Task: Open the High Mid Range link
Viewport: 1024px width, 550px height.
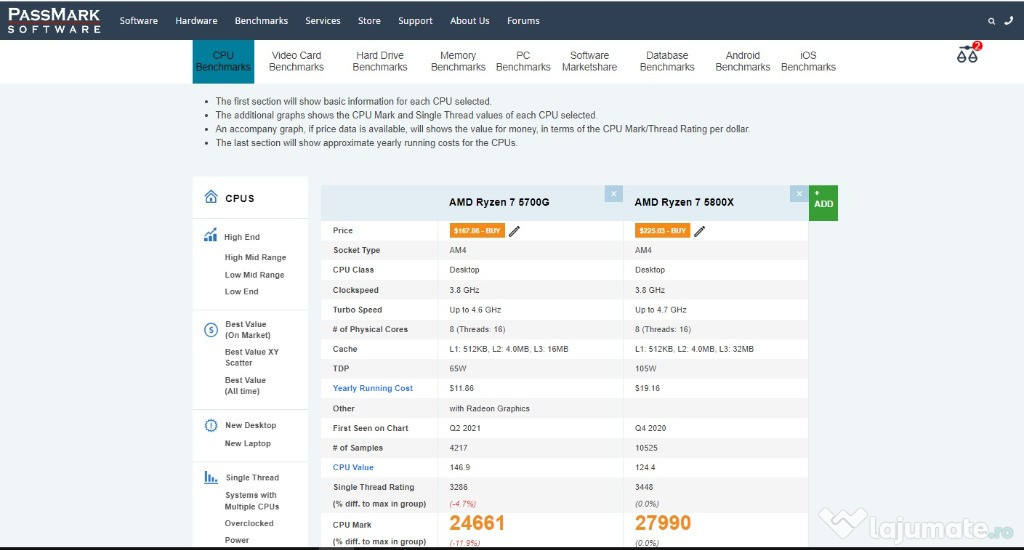Action: click(255, 257)
